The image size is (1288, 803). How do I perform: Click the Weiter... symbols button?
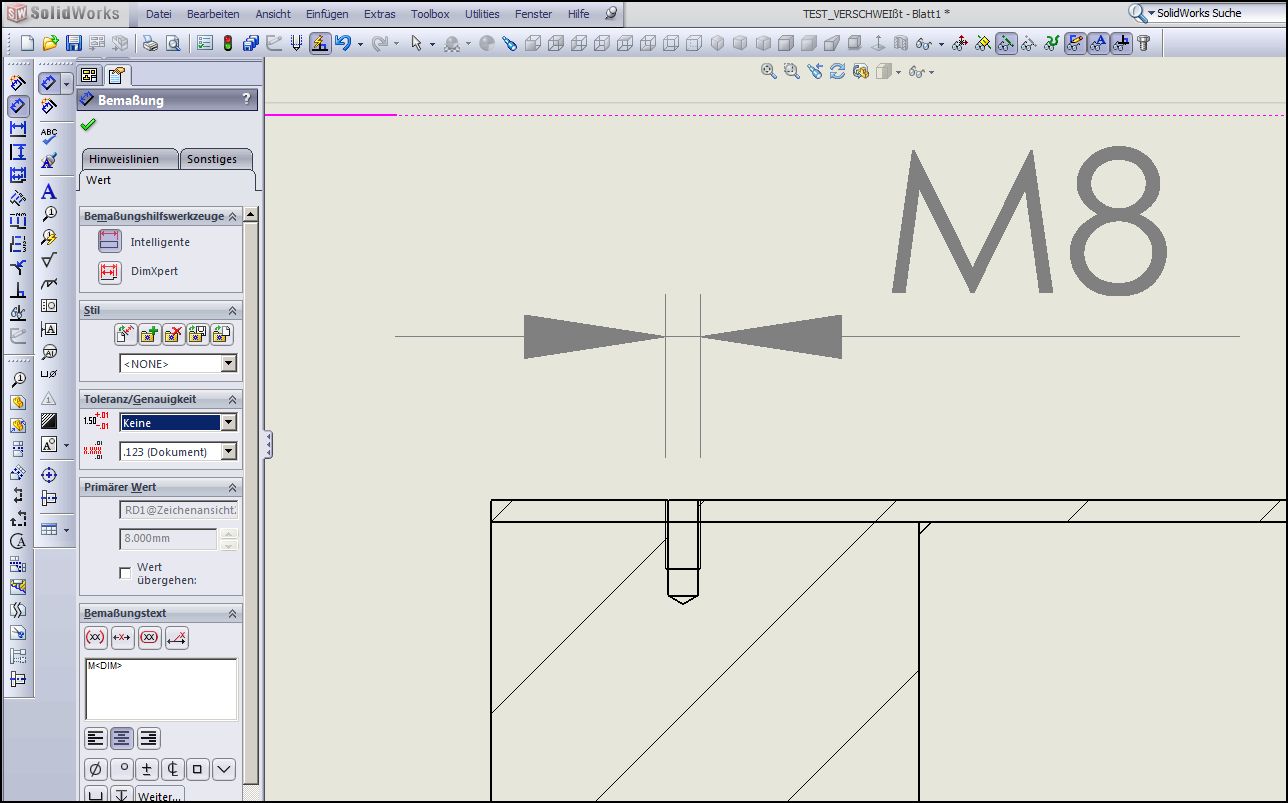pyautogui.click(x=160, y=796)
